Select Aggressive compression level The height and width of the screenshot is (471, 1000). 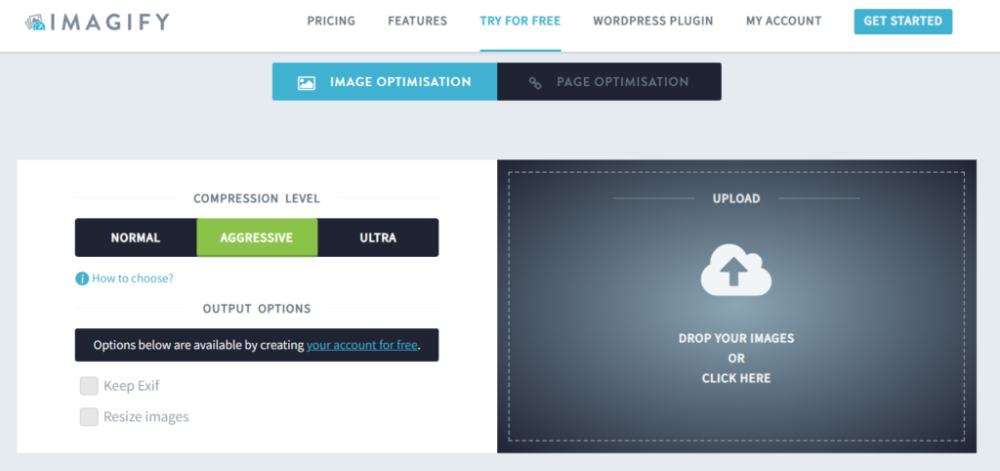click(257, 238)
